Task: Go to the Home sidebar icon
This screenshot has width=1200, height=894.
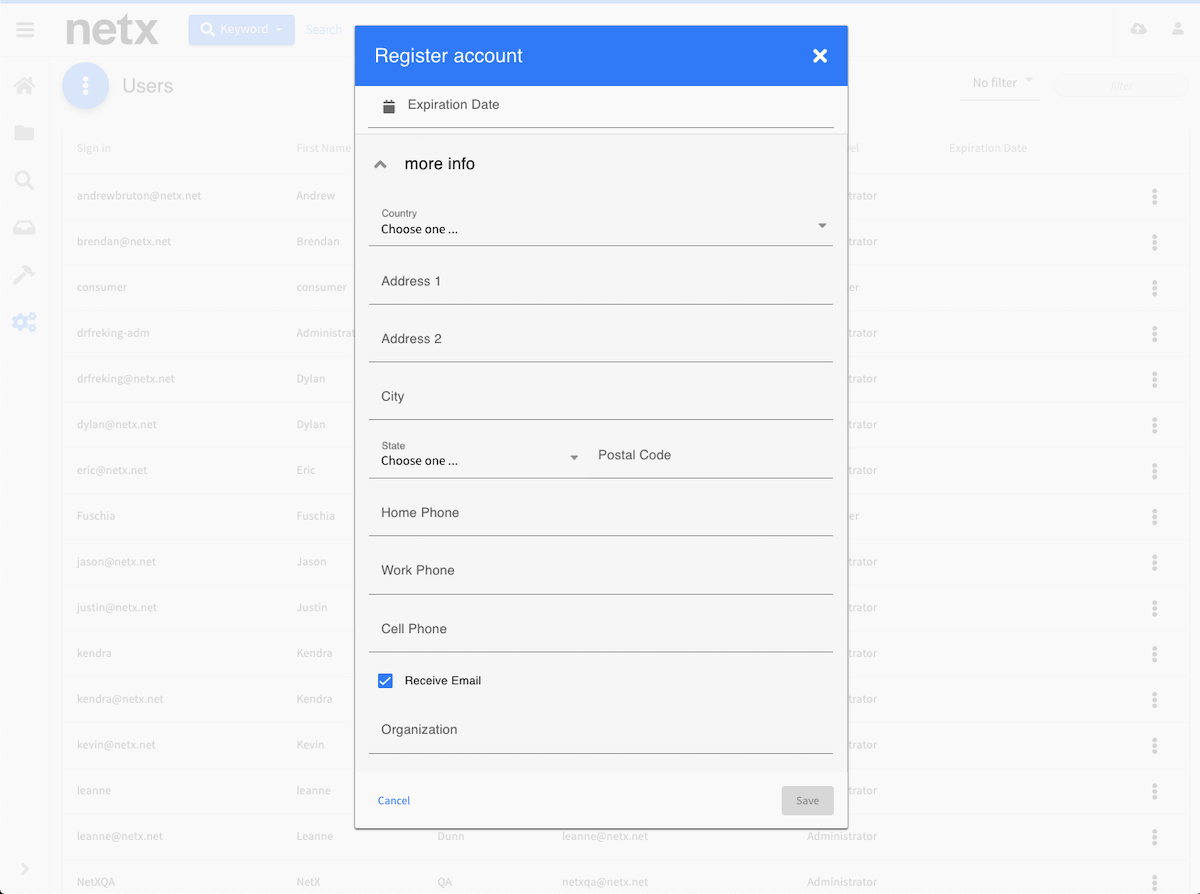Action: 24,86
